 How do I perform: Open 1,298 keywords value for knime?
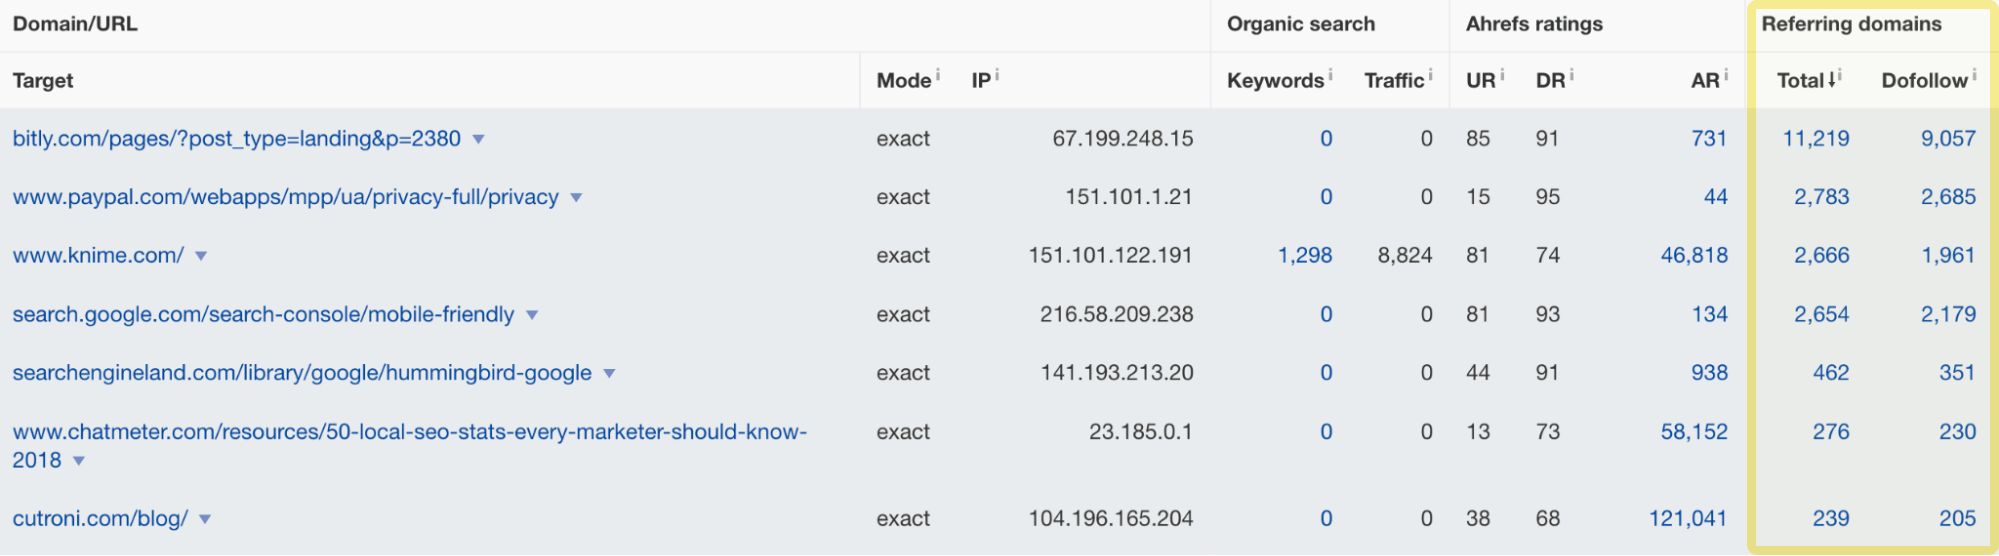(1305, 256)
